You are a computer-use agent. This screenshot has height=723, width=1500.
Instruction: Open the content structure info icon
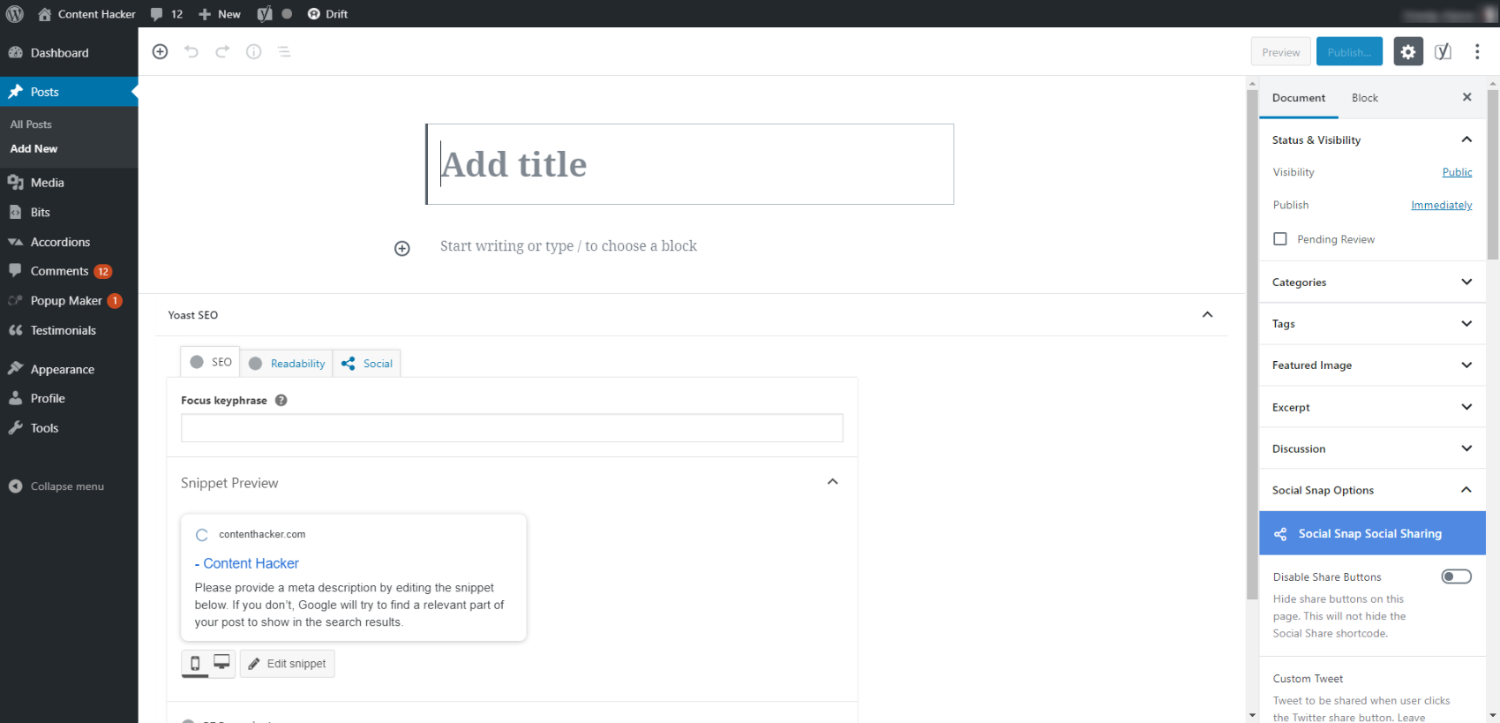coord(254,52)
